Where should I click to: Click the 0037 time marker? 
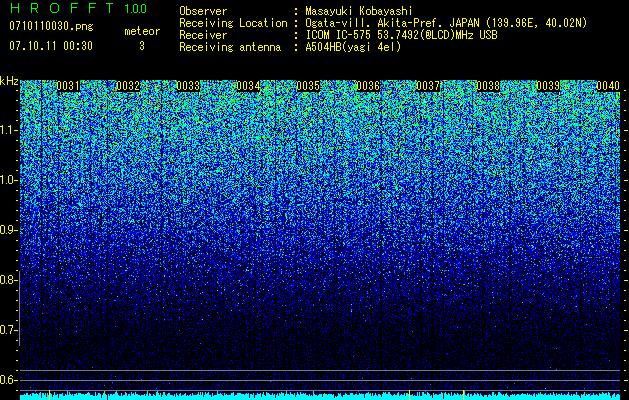(x=428, y=86)
